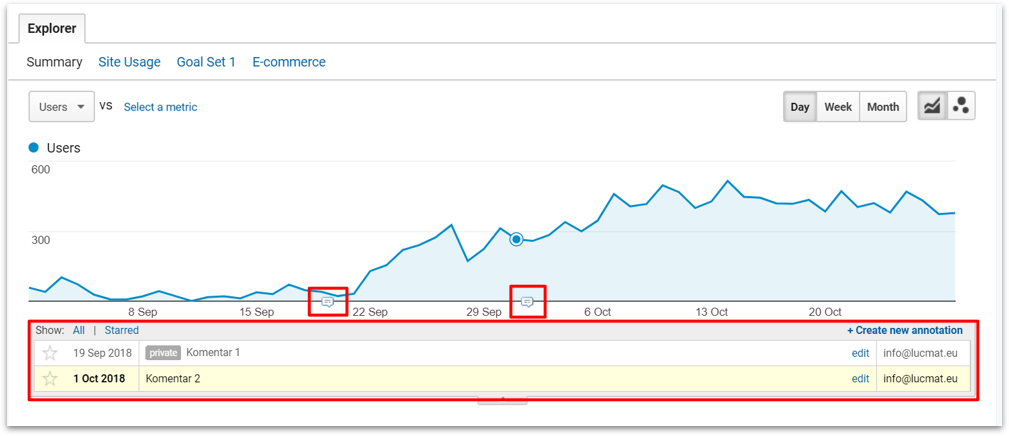
Task: Select the Day granularity button
Action: pyautogui.click(x=800, y=107)
